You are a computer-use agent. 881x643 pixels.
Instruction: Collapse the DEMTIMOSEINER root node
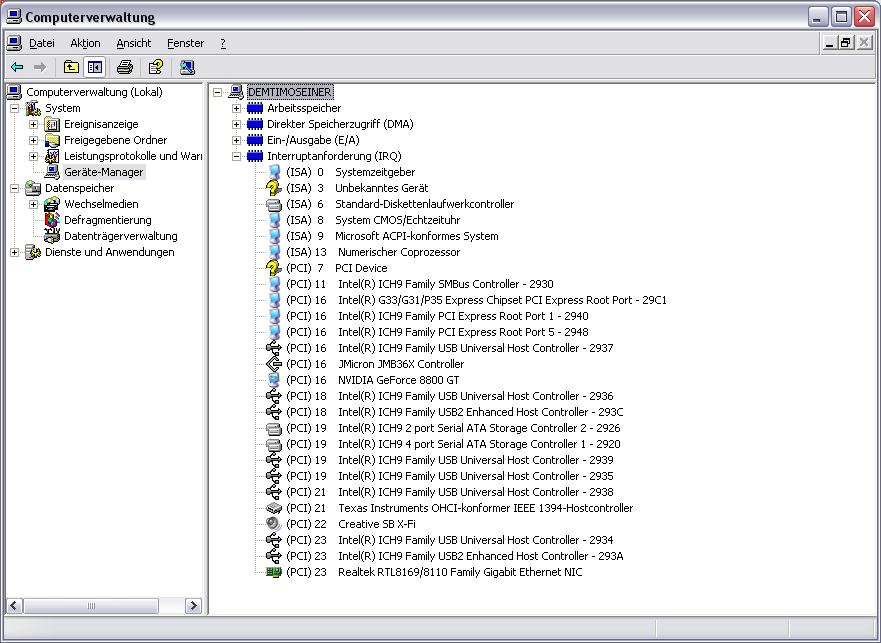pos(217,92)
